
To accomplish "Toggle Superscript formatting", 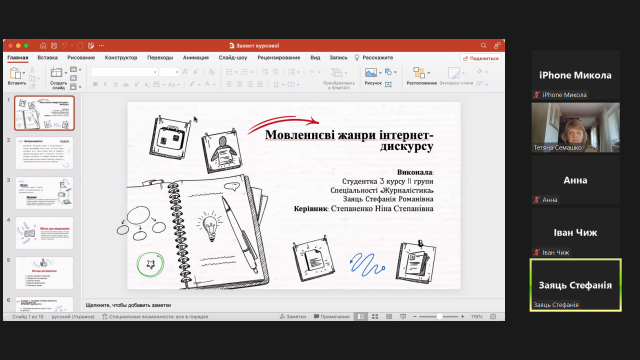I will pyautogui.click(x=137, y=84).
